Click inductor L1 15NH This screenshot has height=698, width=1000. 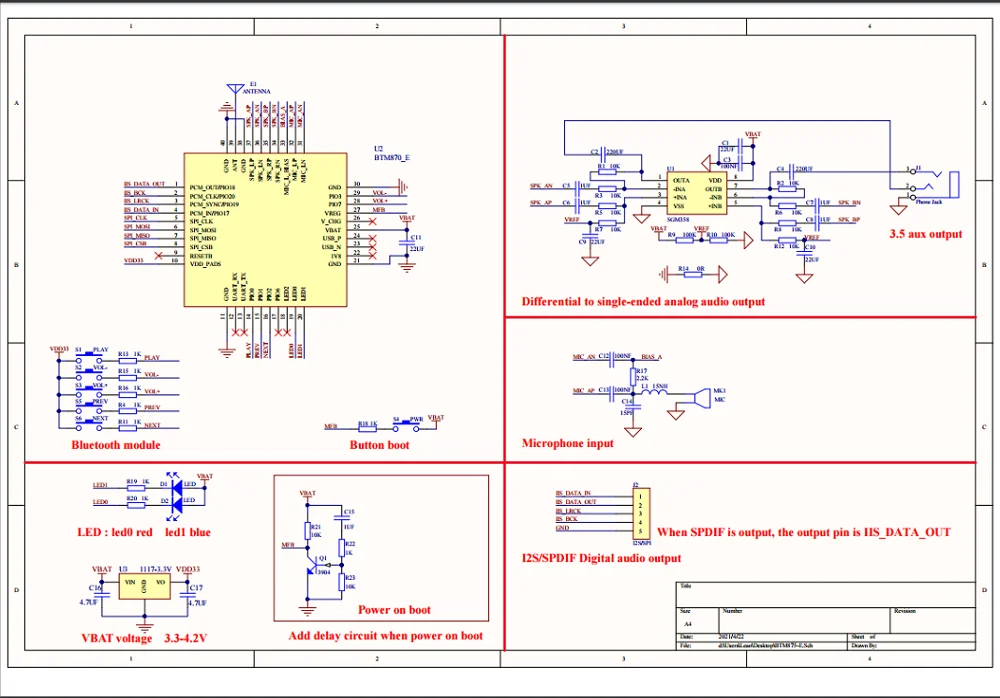click(654, 394)
